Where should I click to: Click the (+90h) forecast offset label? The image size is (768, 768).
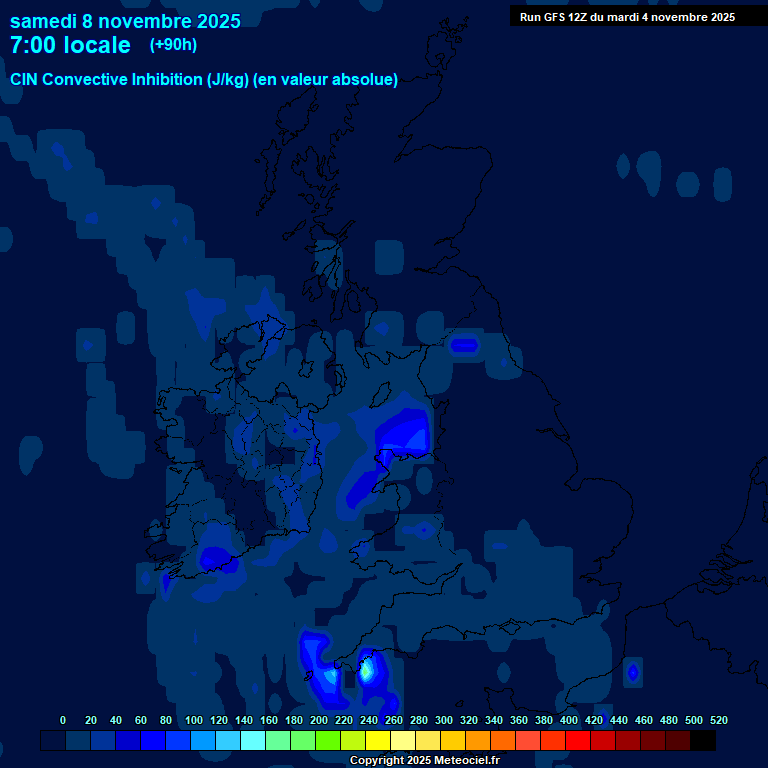(x=173, y=45)
